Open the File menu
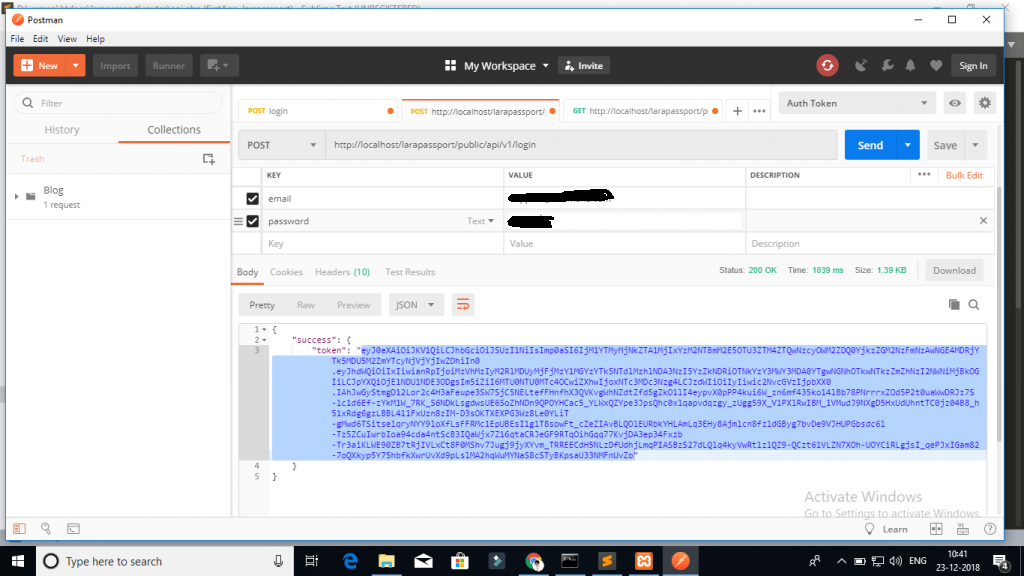The height and width of the screenshot is (576, 1024). 17,39
